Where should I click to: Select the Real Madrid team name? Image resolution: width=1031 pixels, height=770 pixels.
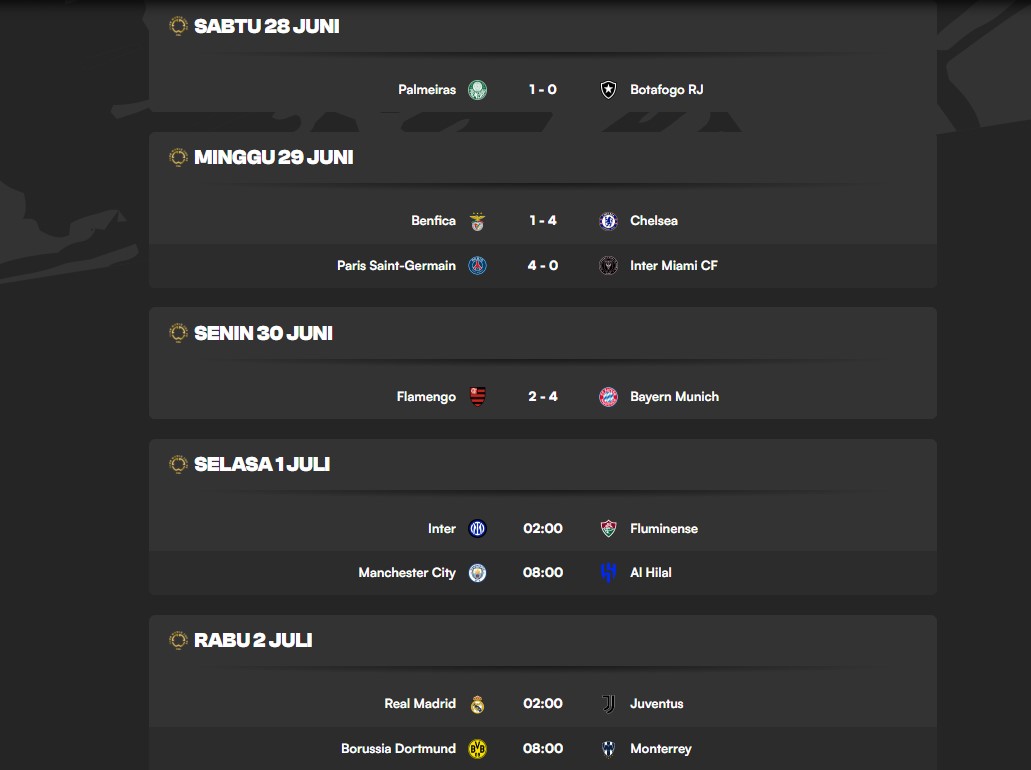coord(420,704)
